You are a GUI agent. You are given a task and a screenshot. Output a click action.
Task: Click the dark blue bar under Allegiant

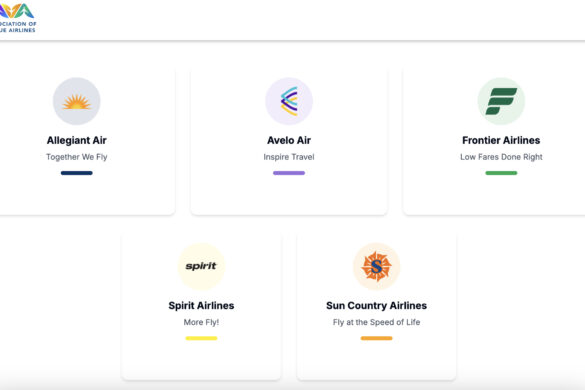[76, 173]
